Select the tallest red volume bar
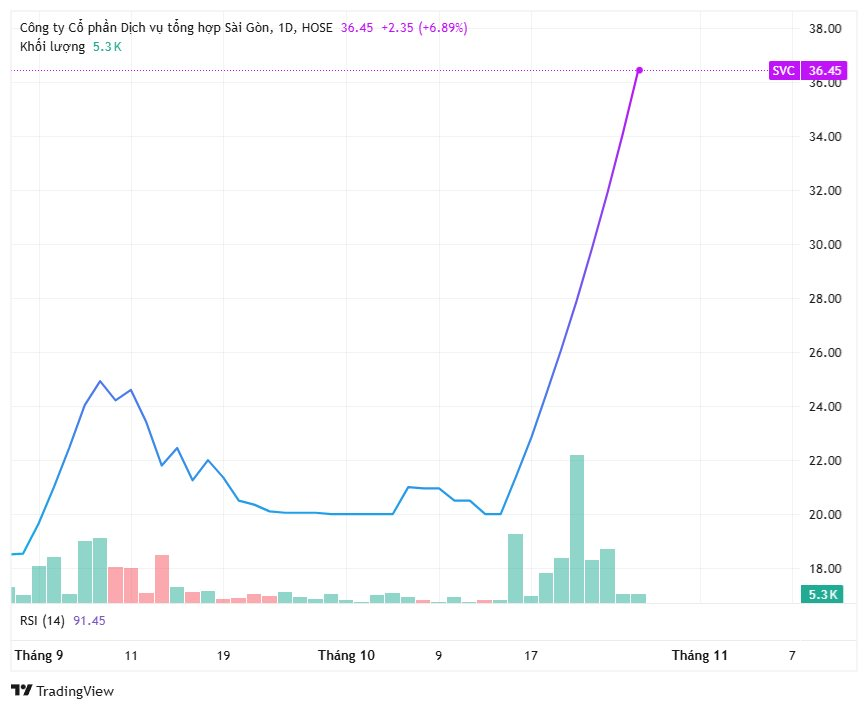868x710 pixels. click(x=162, y=578)
